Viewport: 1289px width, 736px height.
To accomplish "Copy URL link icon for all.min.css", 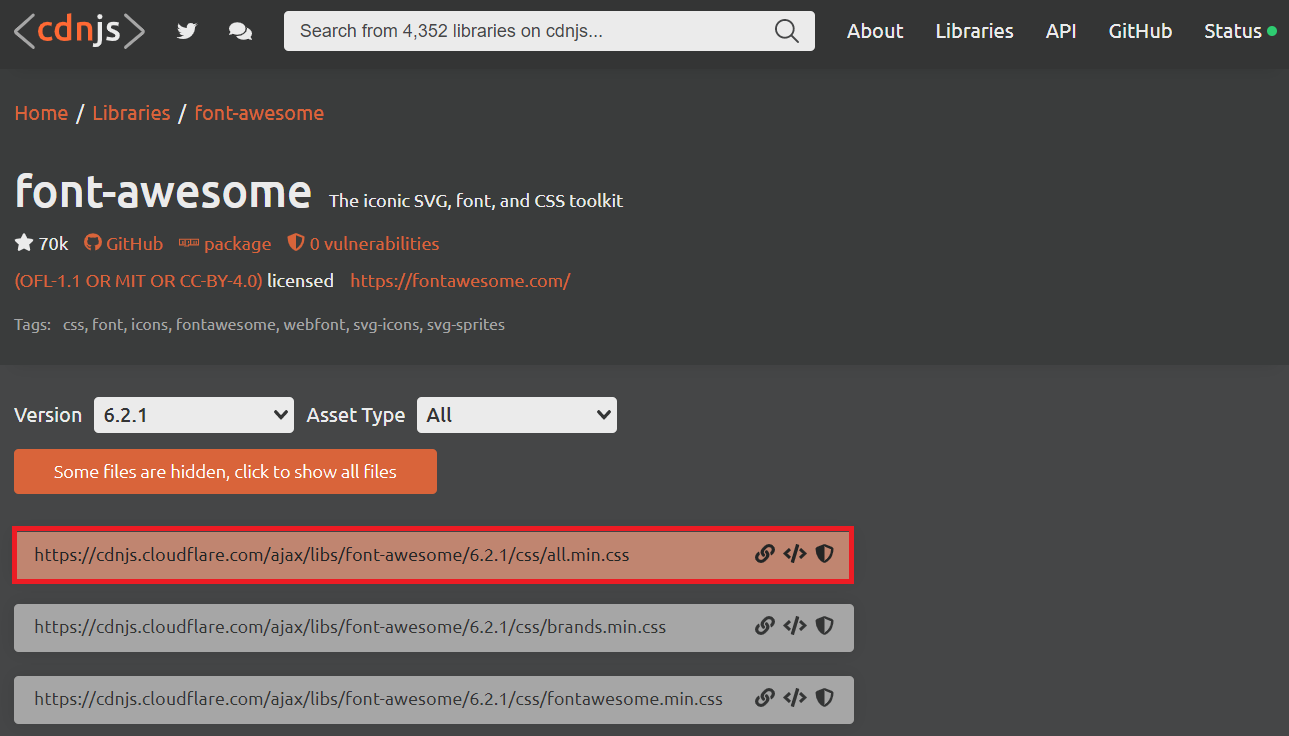I will pyautogui.click(x=765, y=554).
